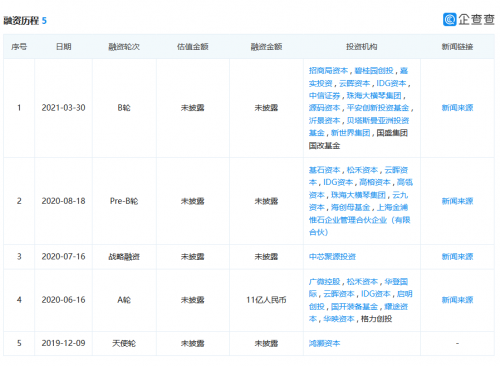Open 松禾资本 link in the A轮 row
The width and height of the screenshot is (500, 366).
tap(362, 282)
